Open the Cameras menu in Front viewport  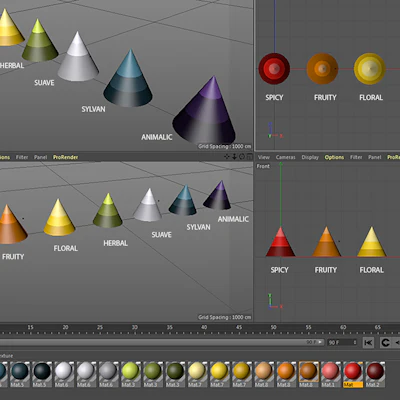pos(286,157)
